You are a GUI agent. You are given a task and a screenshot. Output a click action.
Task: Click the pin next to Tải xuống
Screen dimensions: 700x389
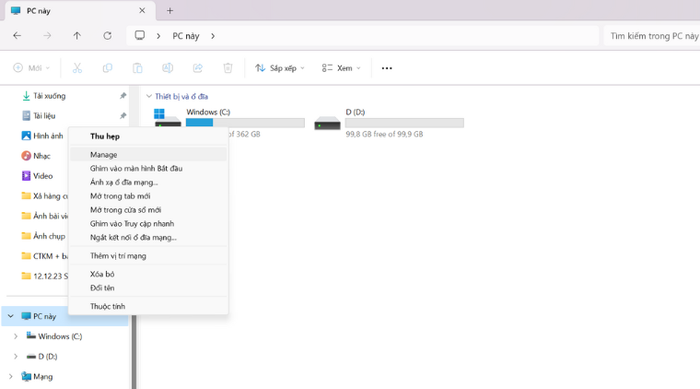tap(123, 96)
